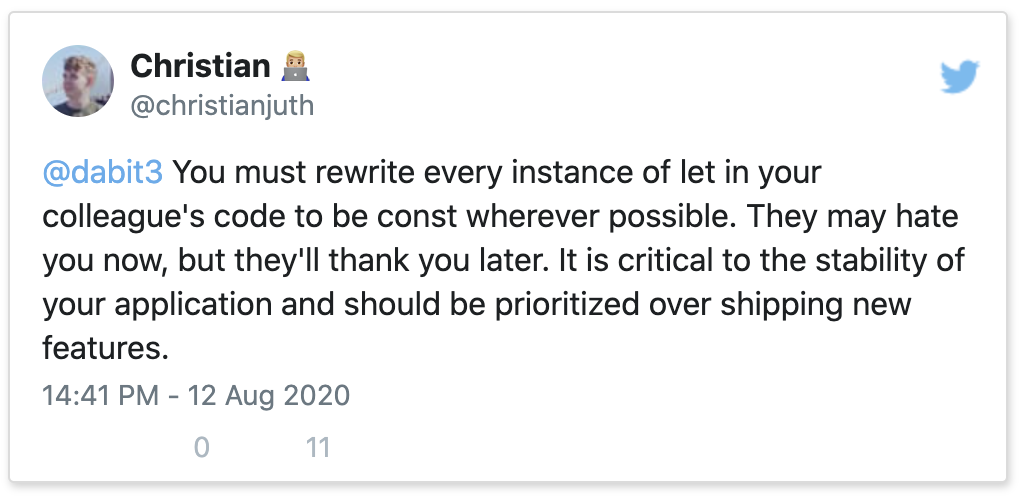Open Christian's profile picture avatar
The height and width of the screenshot is (500, 1026).
(x=78, y=81)
